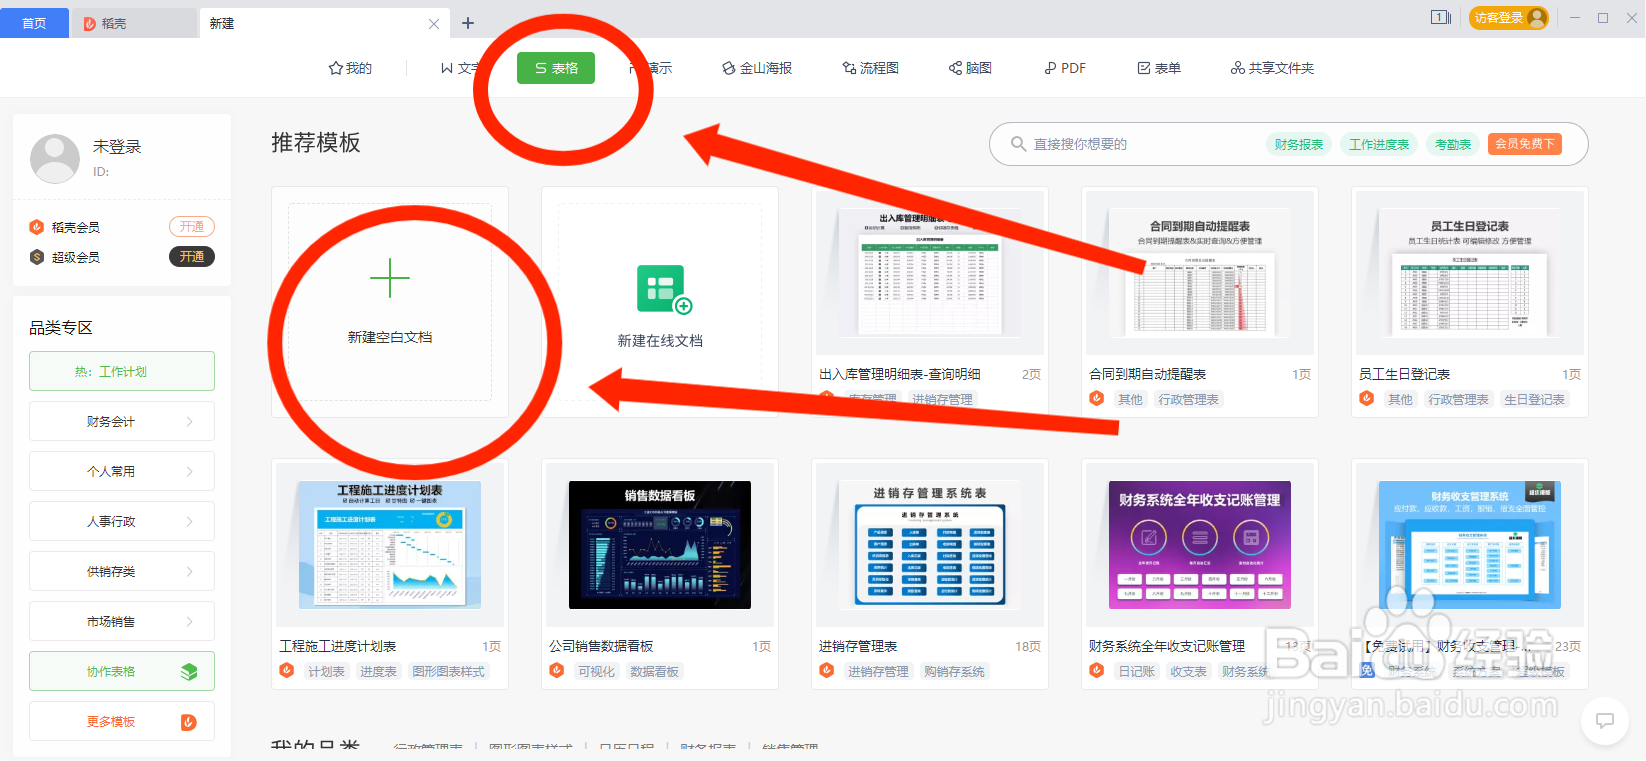The image size is (1646, 761).
Task: Click the window layout icon near login
Action: pyautogui.click(x=1441, y=17)
